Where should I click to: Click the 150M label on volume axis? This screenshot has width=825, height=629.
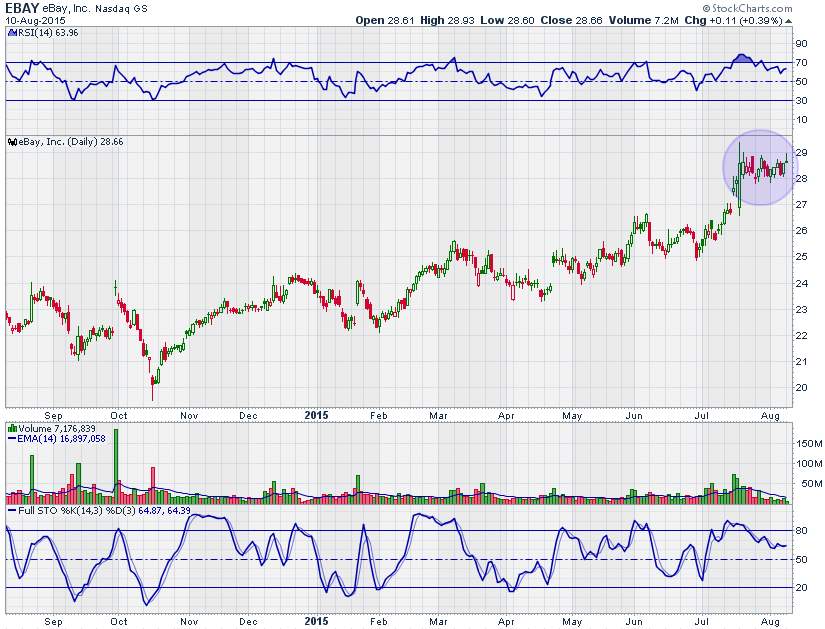[808, 441]
